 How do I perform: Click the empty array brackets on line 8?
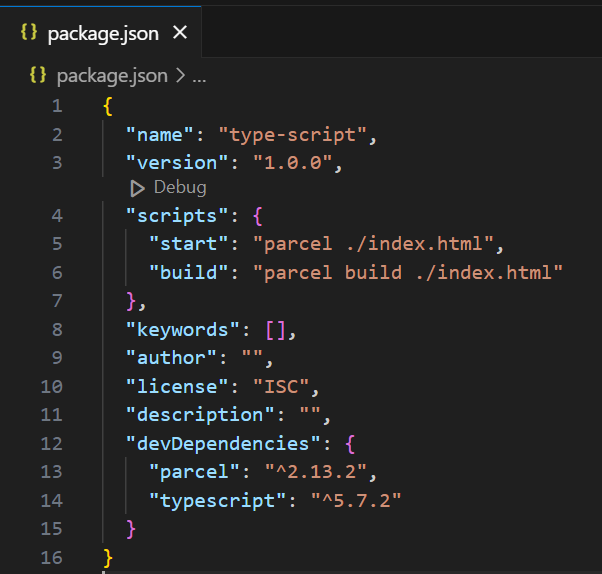point(275,330)
